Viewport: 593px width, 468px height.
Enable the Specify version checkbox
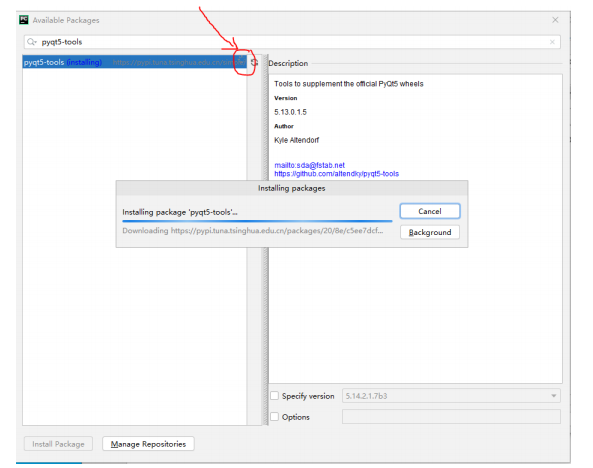(x=275, y=396)
